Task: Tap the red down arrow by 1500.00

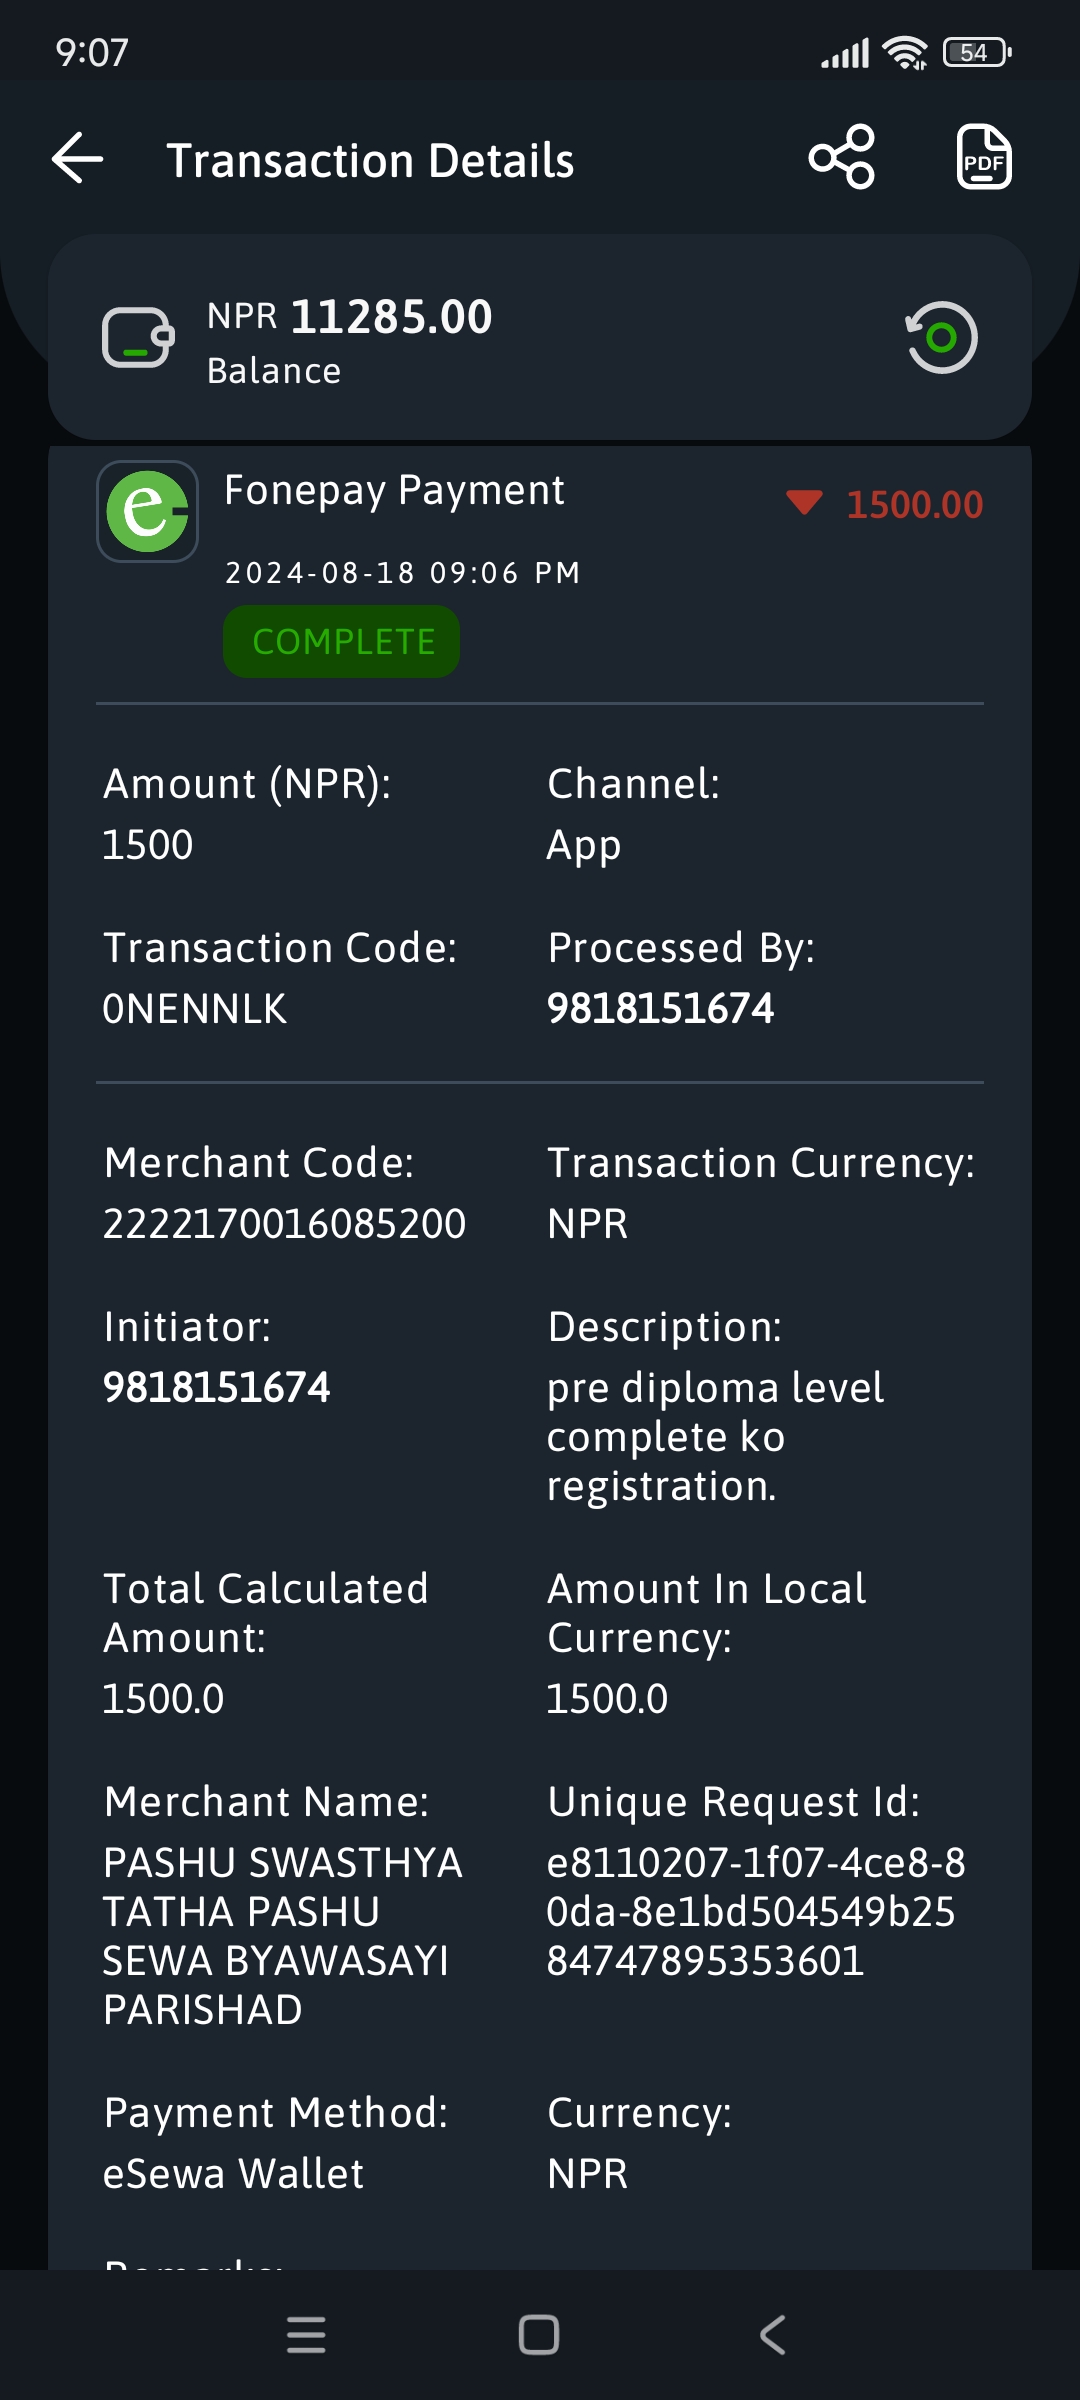Action: (804, 503)
